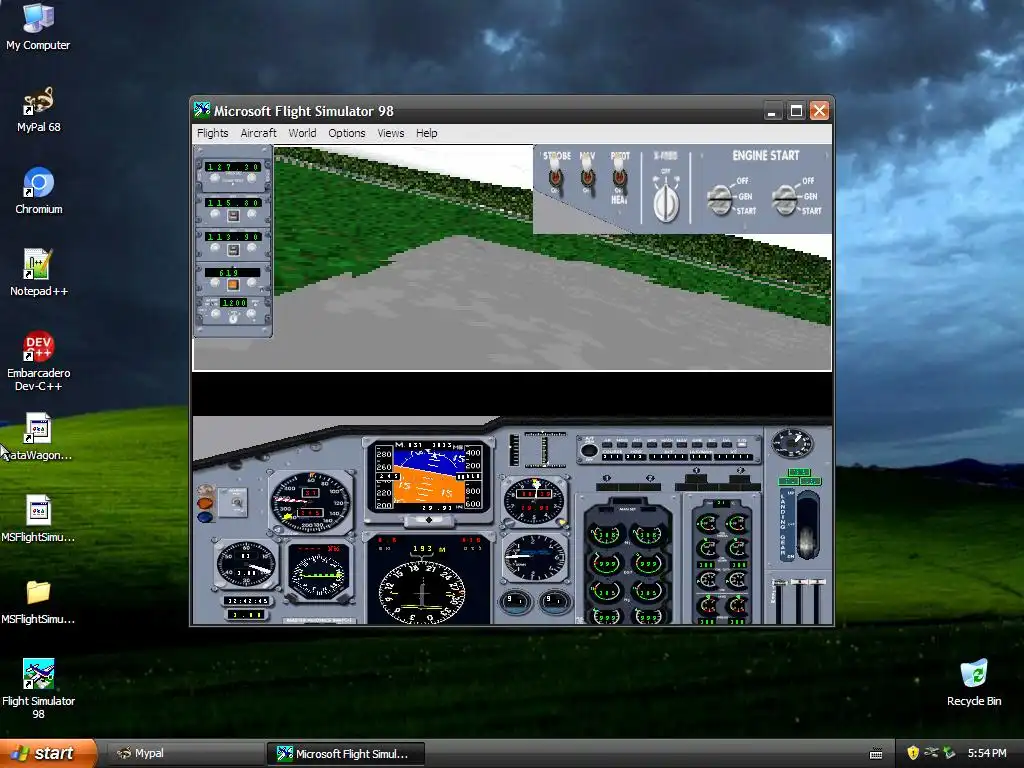Click the security shield tray icon
Image resolution: width=1024 pixels, height=768 pixels.
(x=913, y=753)
